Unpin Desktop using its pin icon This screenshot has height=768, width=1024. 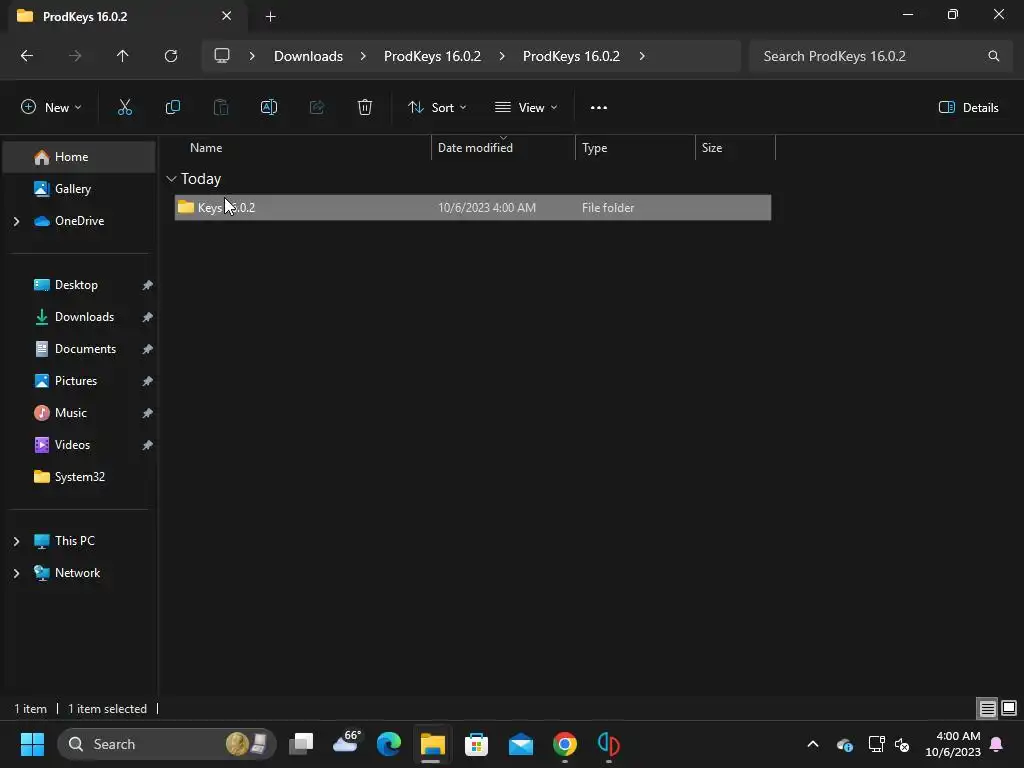(x=148, y=285)
